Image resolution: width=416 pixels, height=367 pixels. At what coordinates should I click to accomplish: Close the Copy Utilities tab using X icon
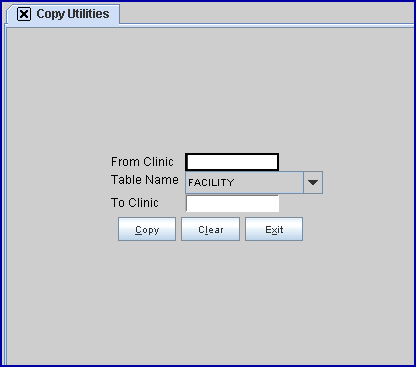tap(24, 14)
